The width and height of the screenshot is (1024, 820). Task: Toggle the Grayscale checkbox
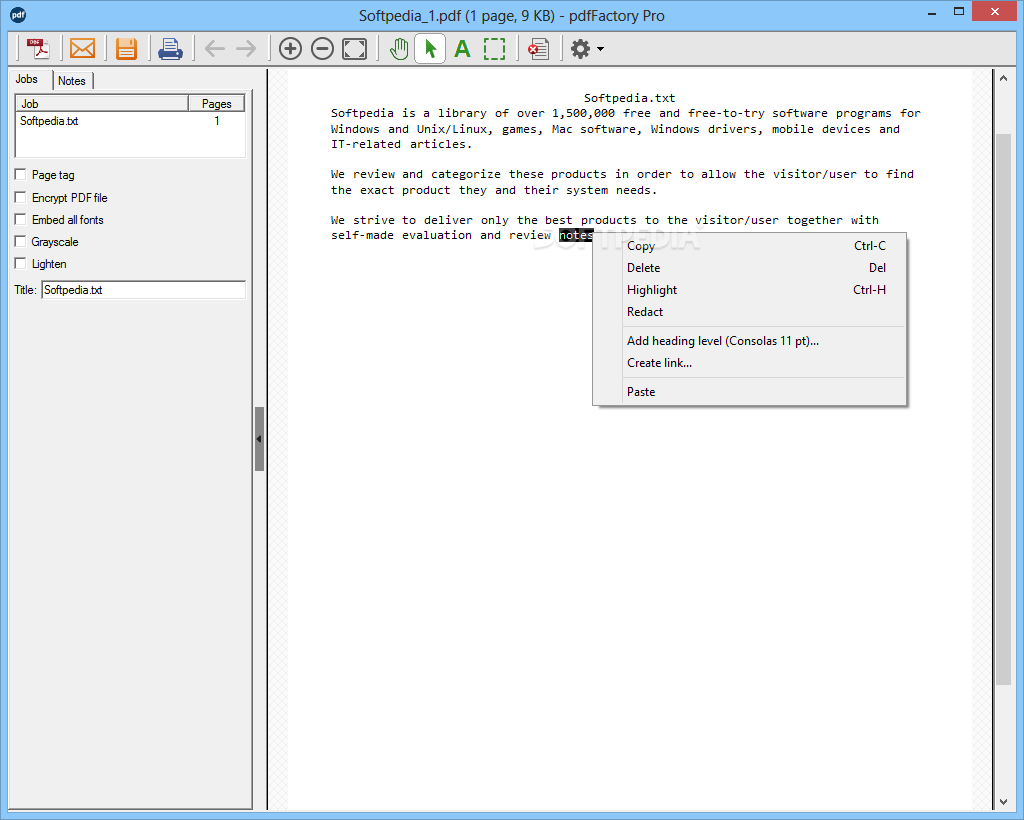point(20,242)
